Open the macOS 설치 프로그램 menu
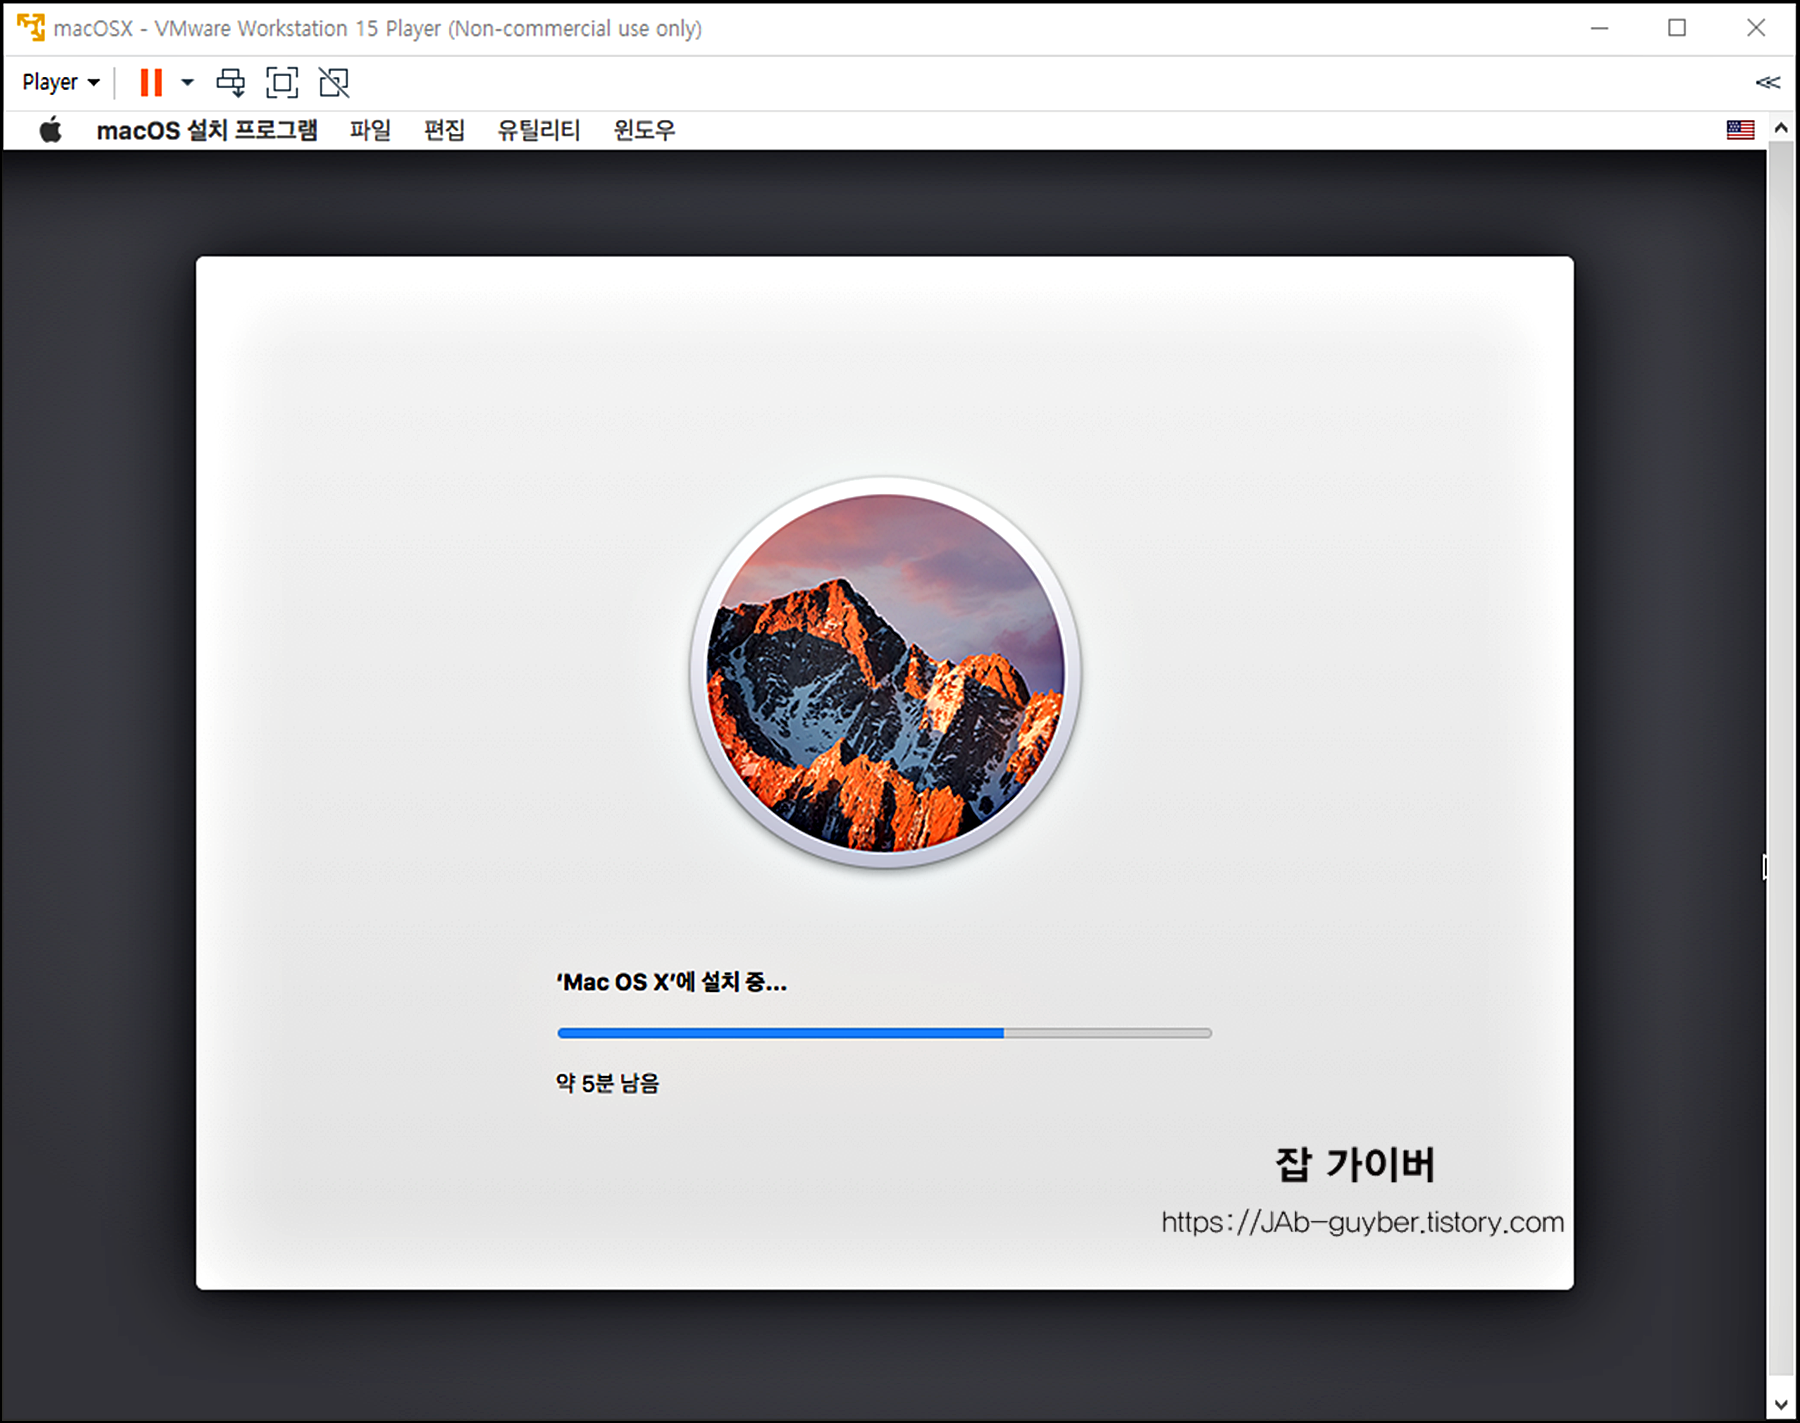Image resolution: width=1800 pixels, height=1423 pixels. (206, 130)
